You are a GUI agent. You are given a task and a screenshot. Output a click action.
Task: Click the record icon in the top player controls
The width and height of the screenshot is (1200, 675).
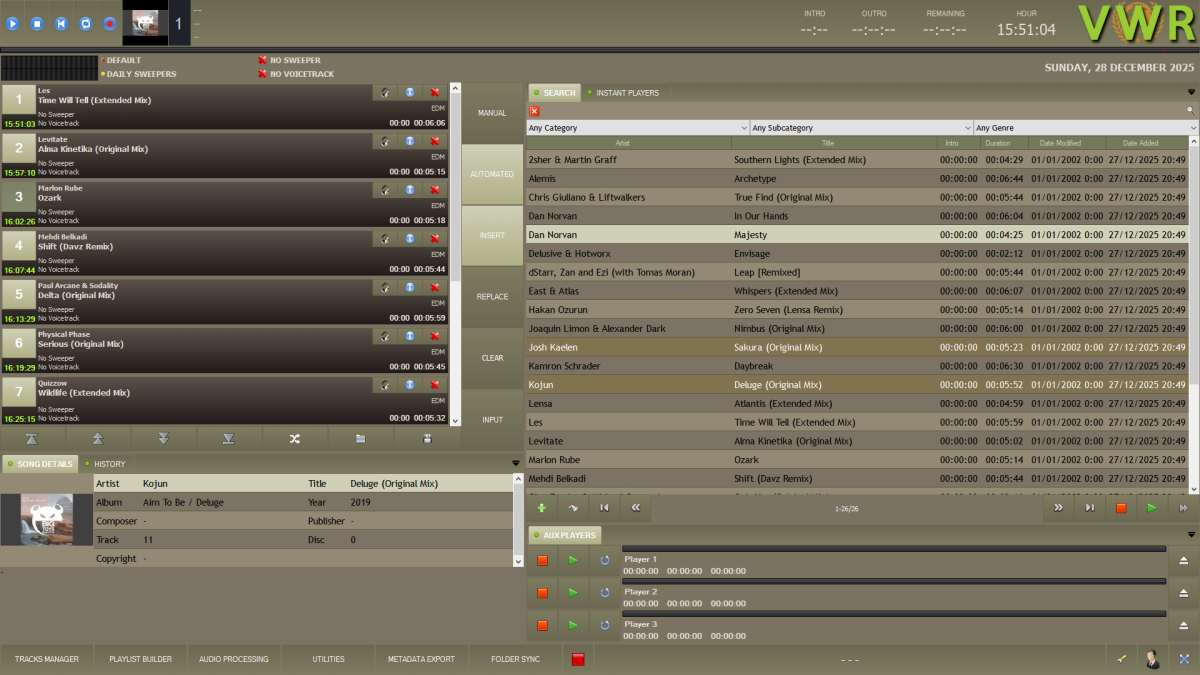tap(109, 23)
